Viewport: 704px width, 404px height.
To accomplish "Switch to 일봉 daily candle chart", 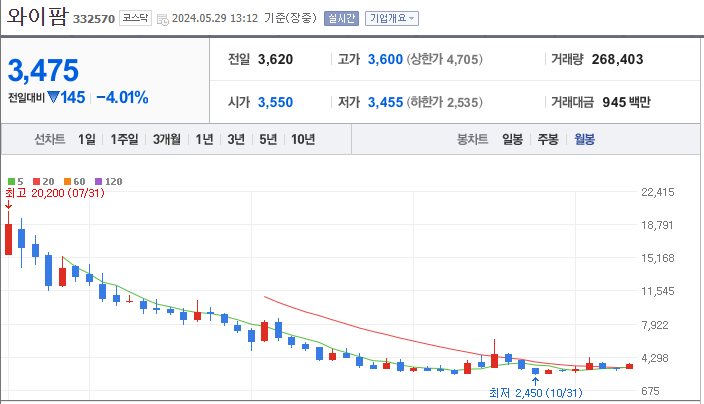I will [x=512, y=140].
